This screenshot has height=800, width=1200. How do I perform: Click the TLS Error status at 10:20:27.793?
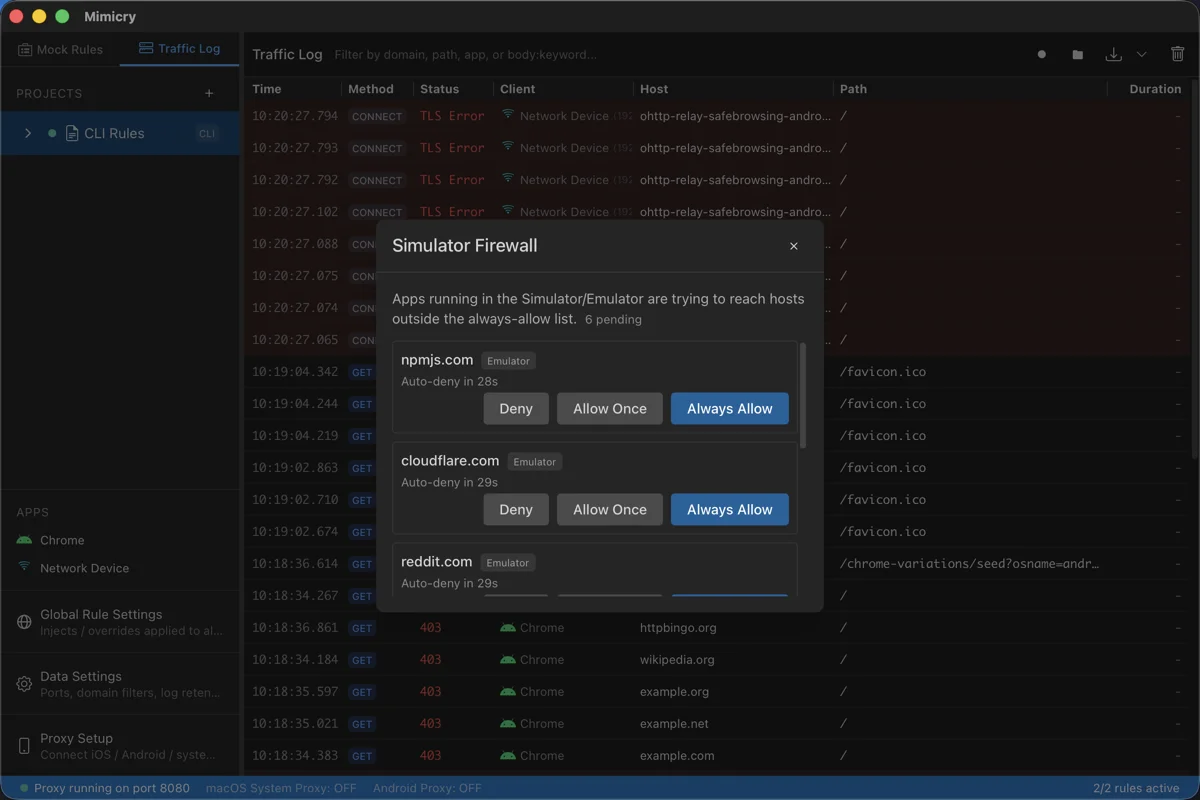(x=452, y=148)
